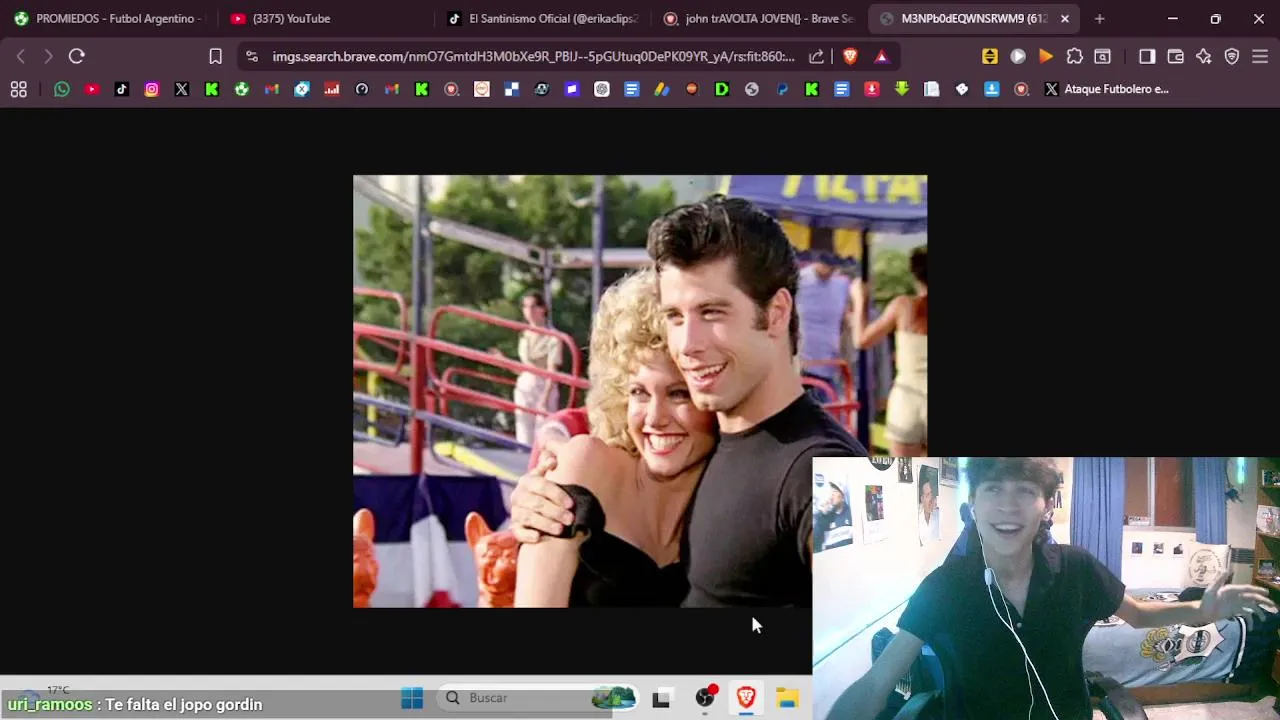Bookmark this page with the bookmark icon
This screenshot has width=1280, height=720.
point(215,57)
